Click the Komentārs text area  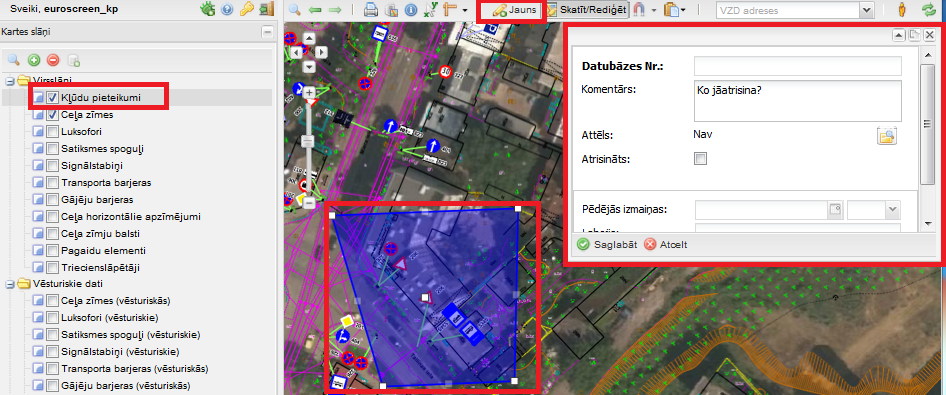(798, 101)
